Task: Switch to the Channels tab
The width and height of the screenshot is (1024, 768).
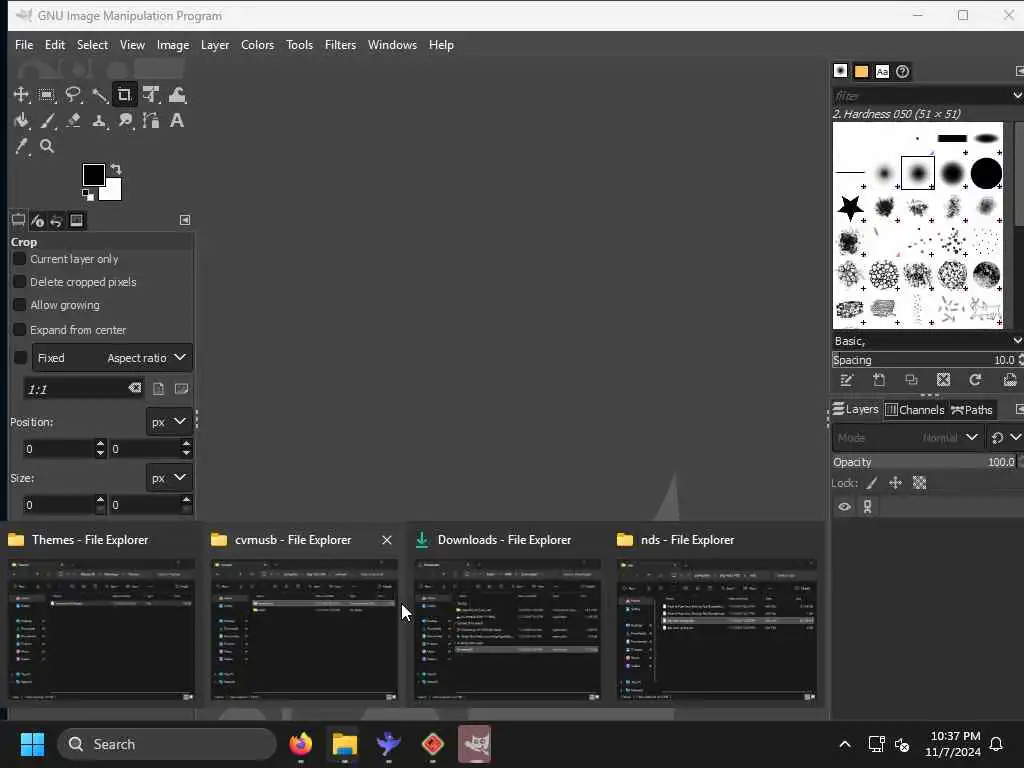Action: pos(914,410)
